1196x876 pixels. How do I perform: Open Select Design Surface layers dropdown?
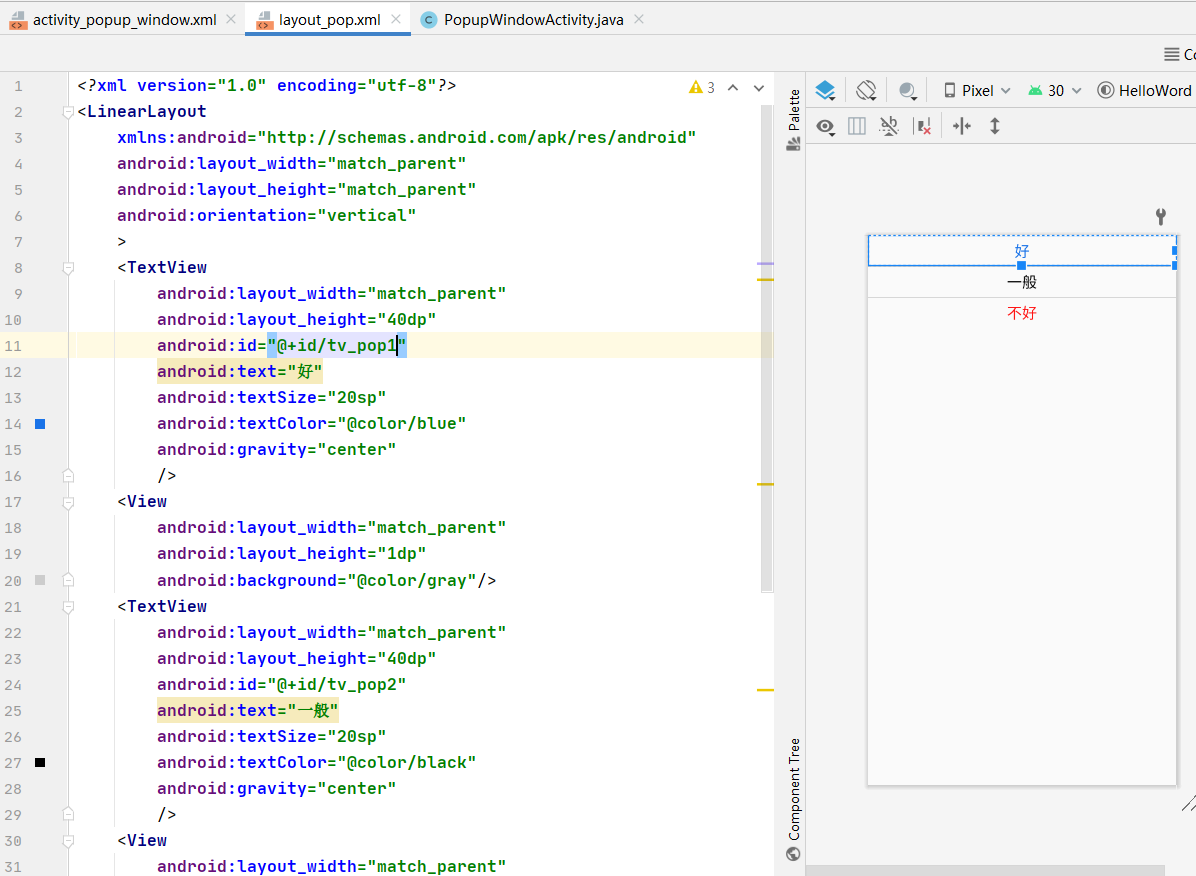(x=825, y=91)
